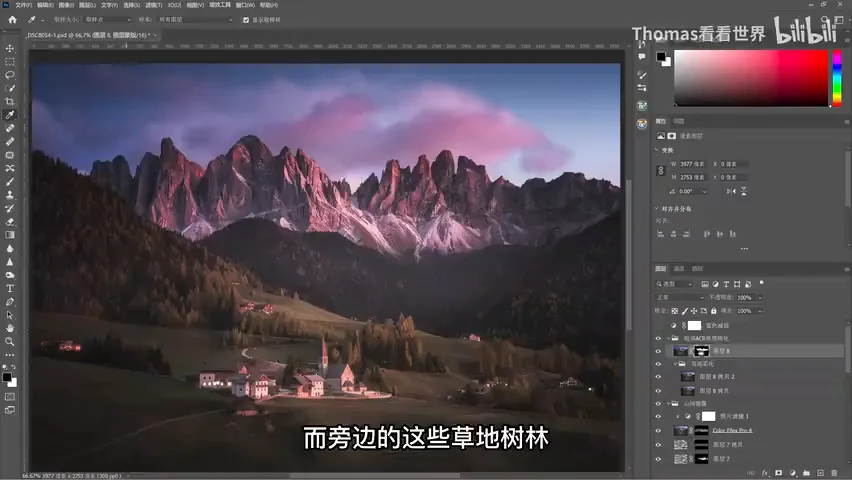Select the Type tool in the toolbar

tap(10, 288)
